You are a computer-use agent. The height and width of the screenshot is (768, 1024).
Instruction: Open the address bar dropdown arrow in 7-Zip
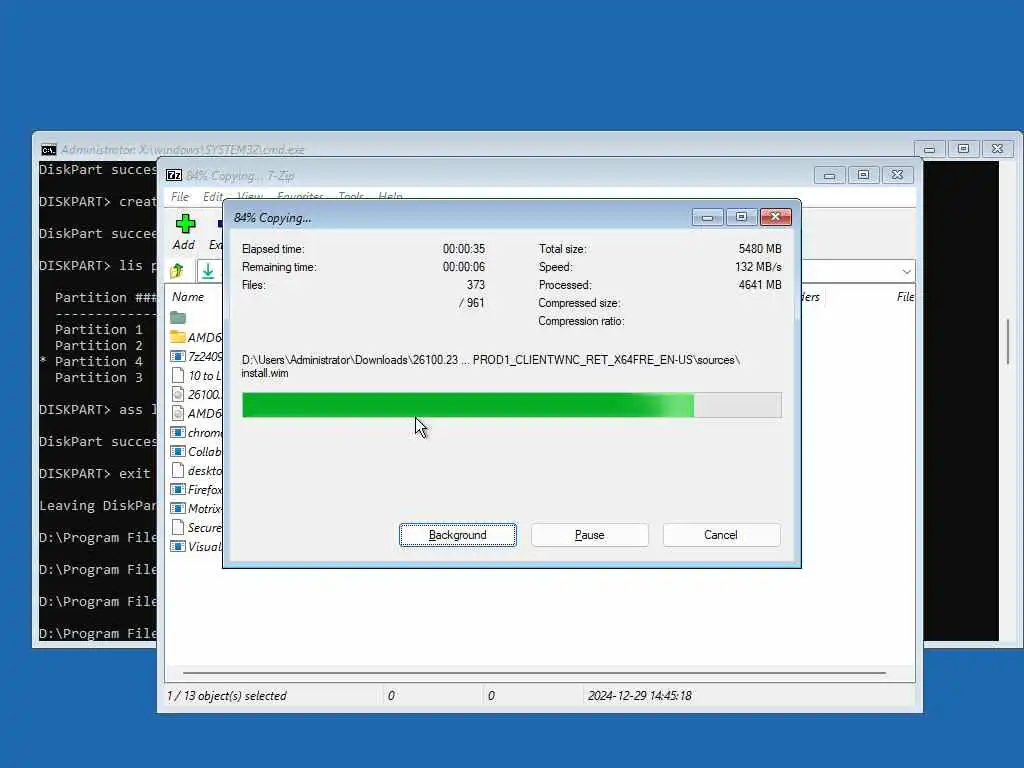point(906,271)
